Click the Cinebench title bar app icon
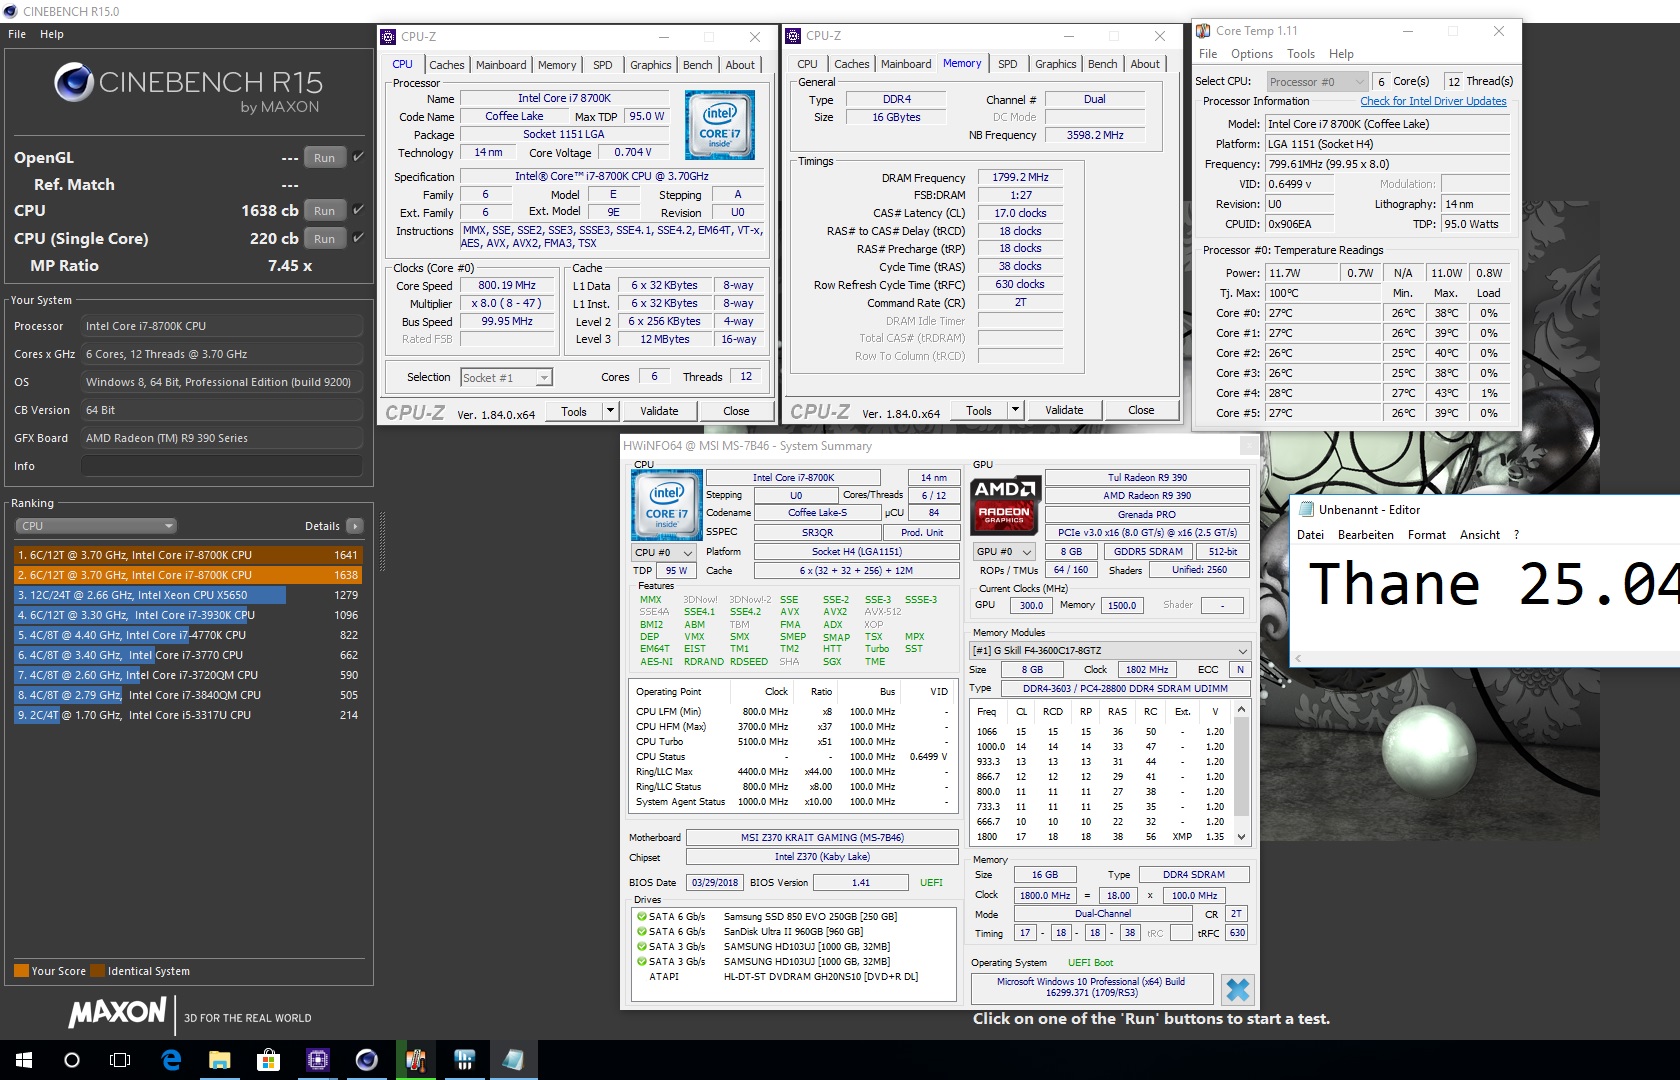Viewport: 1680px width, 1080px height. click(x=11, y=11)
